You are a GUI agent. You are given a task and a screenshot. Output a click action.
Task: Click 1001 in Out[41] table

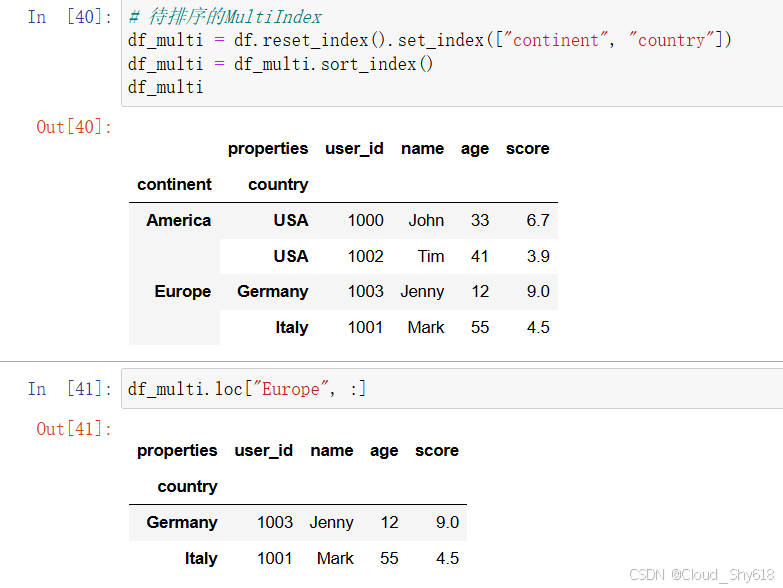pyautogui.click(x=275, y=559)
